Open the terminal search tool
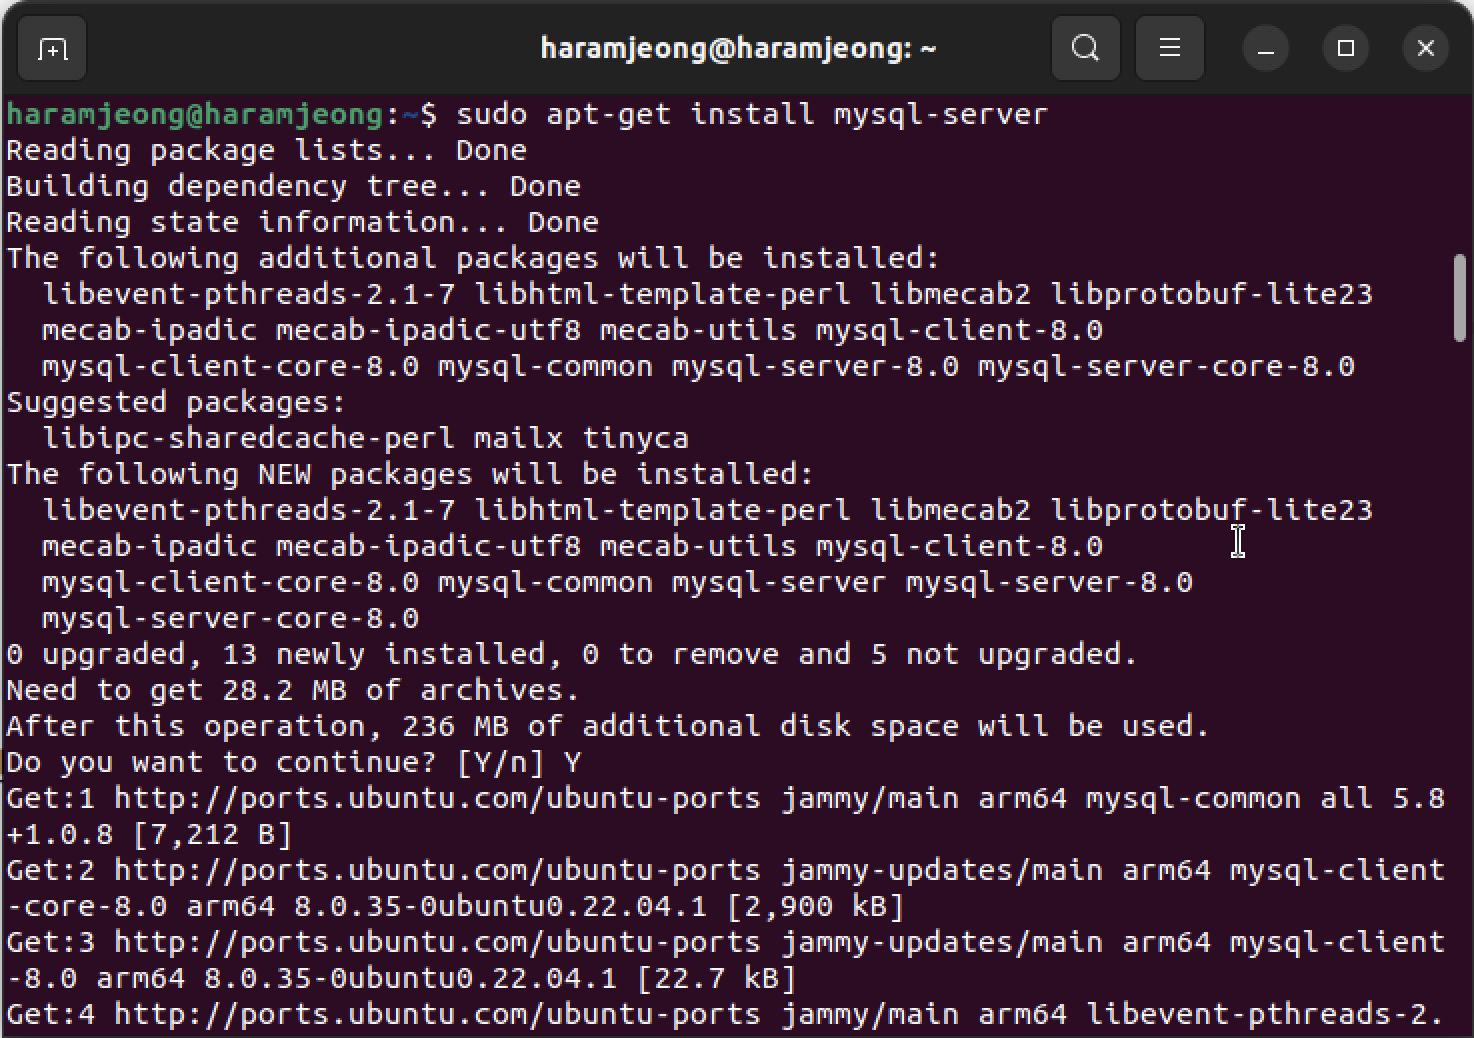 [x=1085, y=48]
